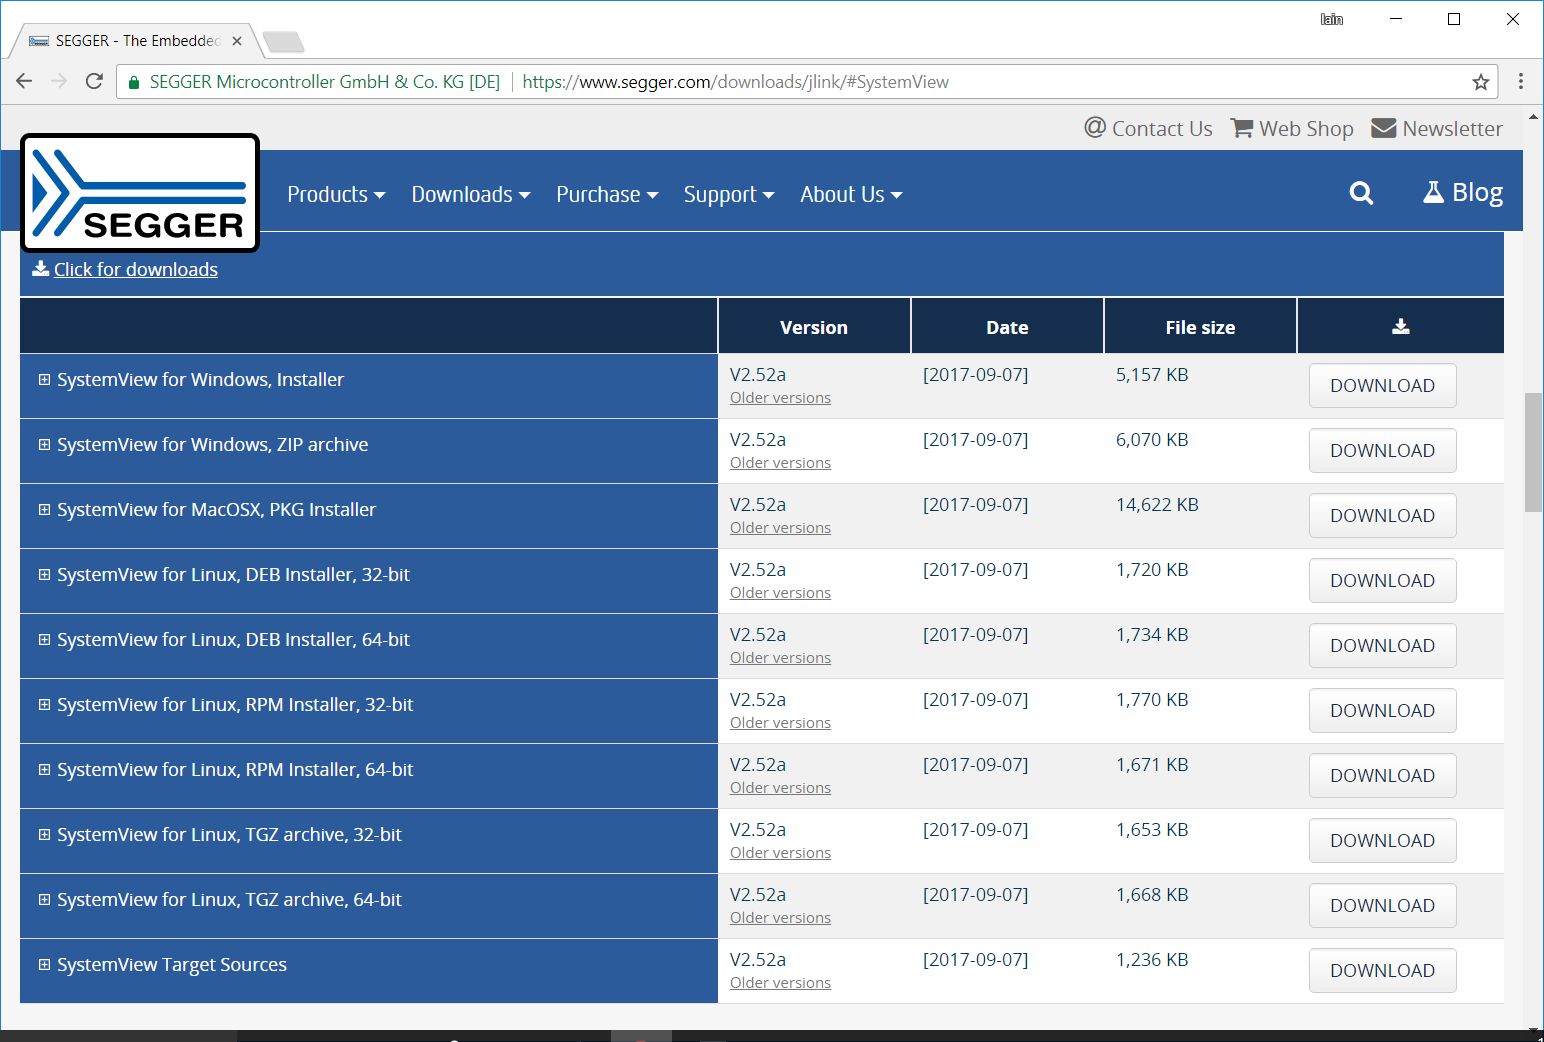Download SystemView for Windows Installer
1544x1042 pixels.
[1382, 385]
